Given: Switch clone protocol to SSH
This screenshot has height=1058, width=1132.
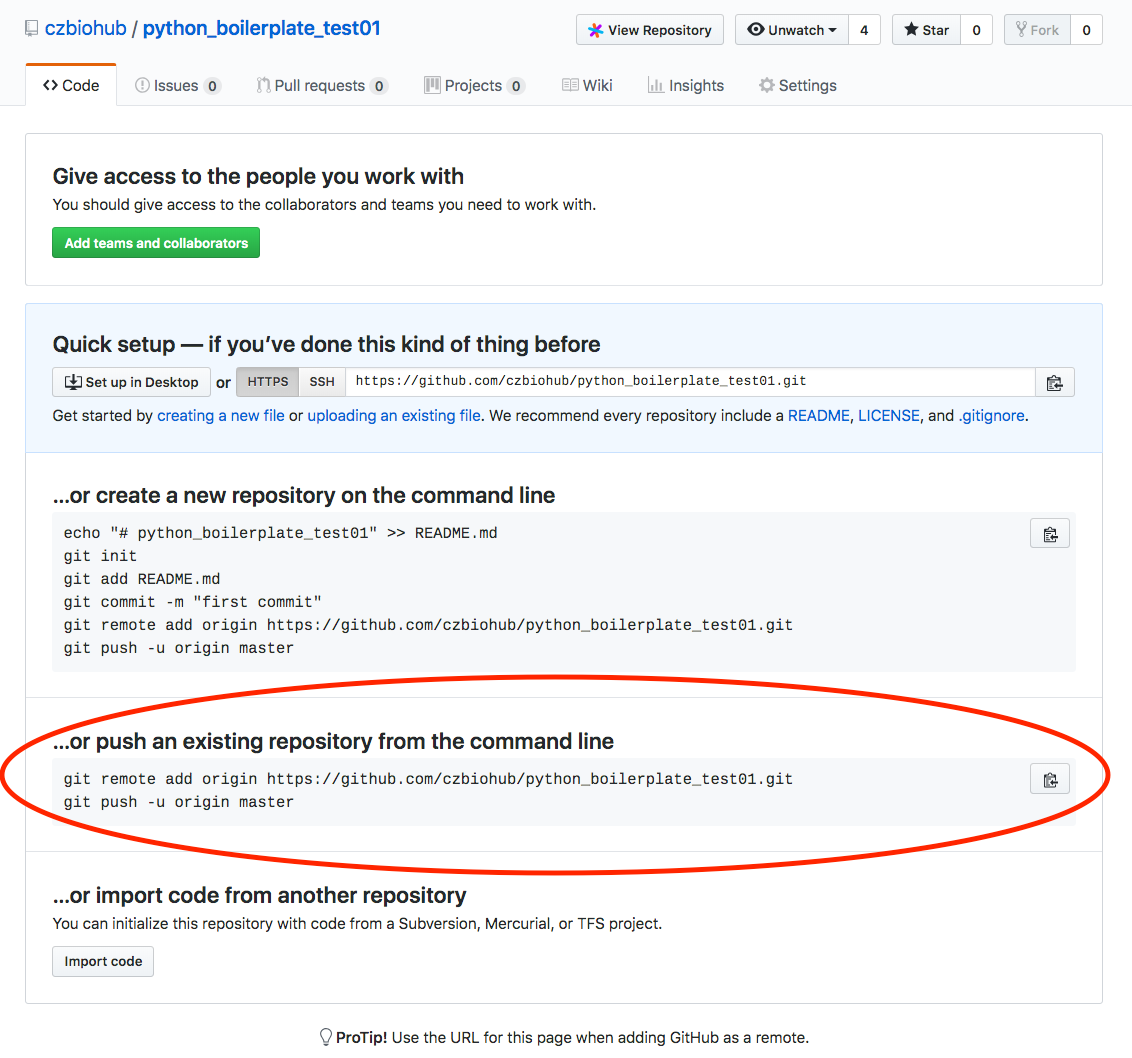Looking at the screenshot, I should [x=322, y=382].
